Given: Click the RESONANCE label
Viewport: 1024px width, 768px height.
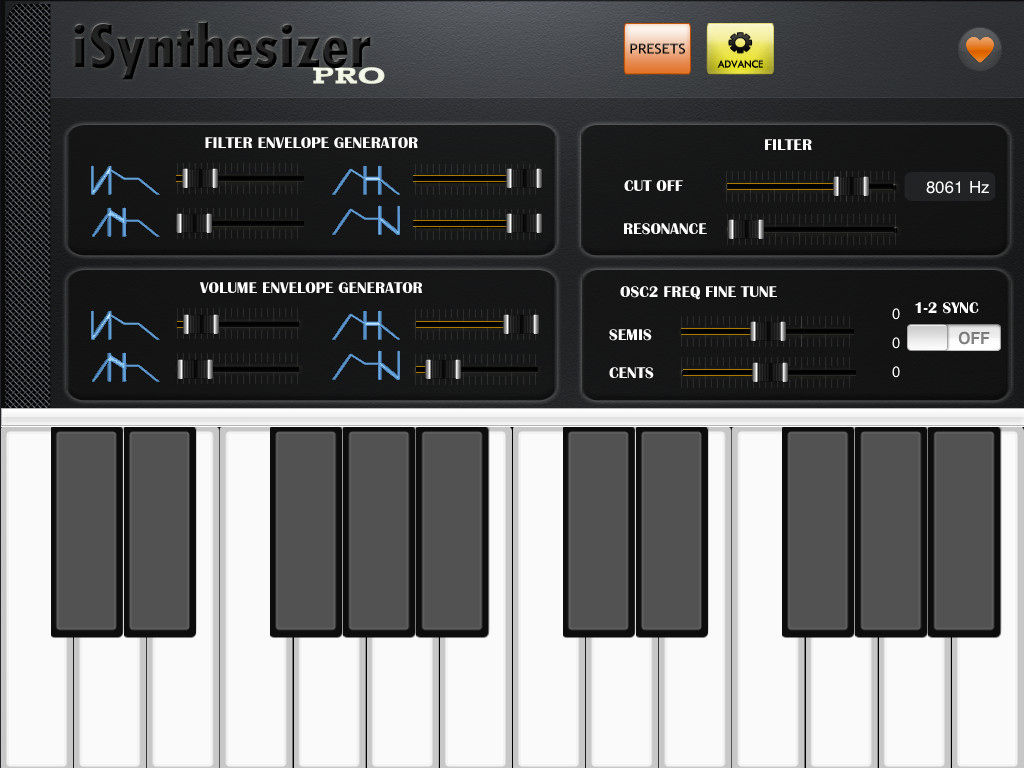Looking at the screenshot, I should point(665,229).
